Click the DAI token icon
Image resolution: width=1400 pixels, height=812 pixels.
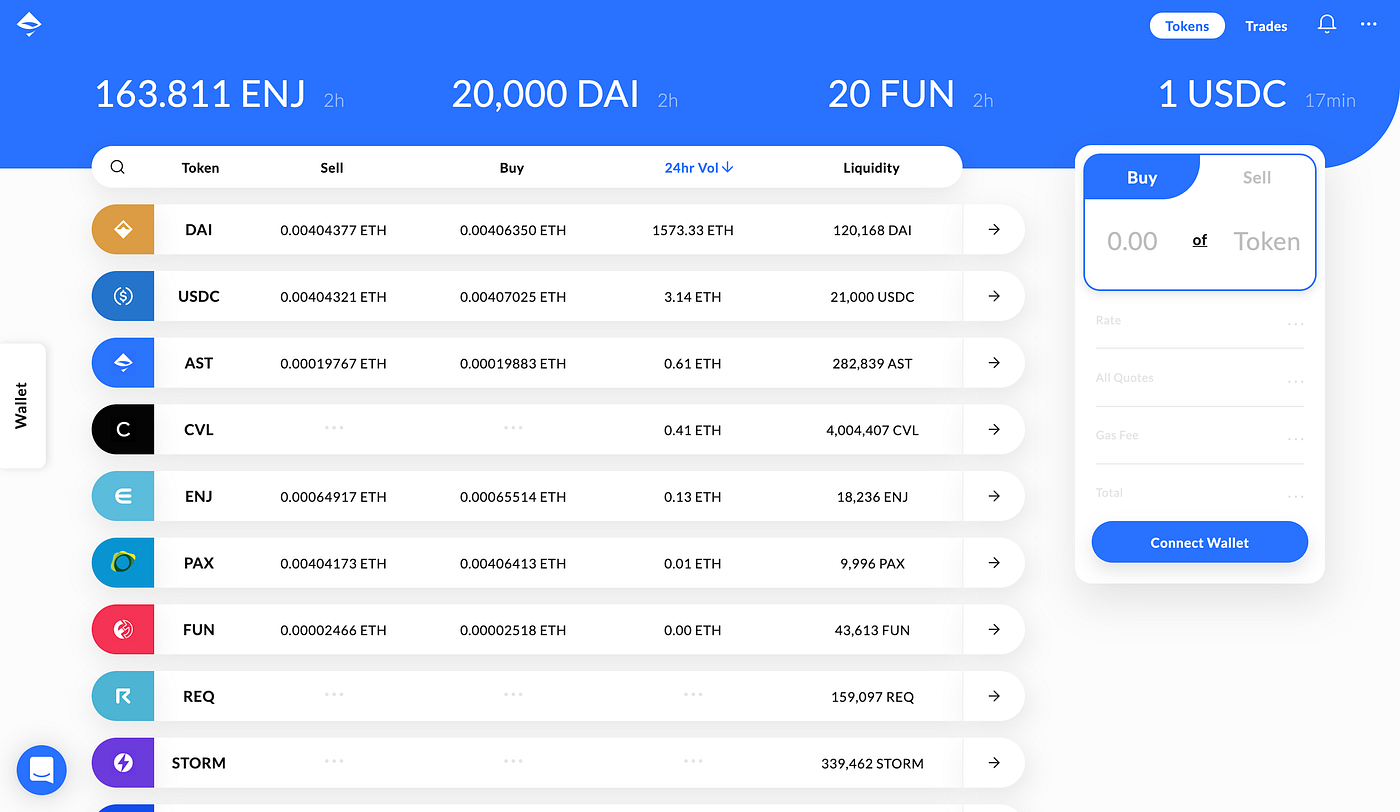[x=123, y=230]
